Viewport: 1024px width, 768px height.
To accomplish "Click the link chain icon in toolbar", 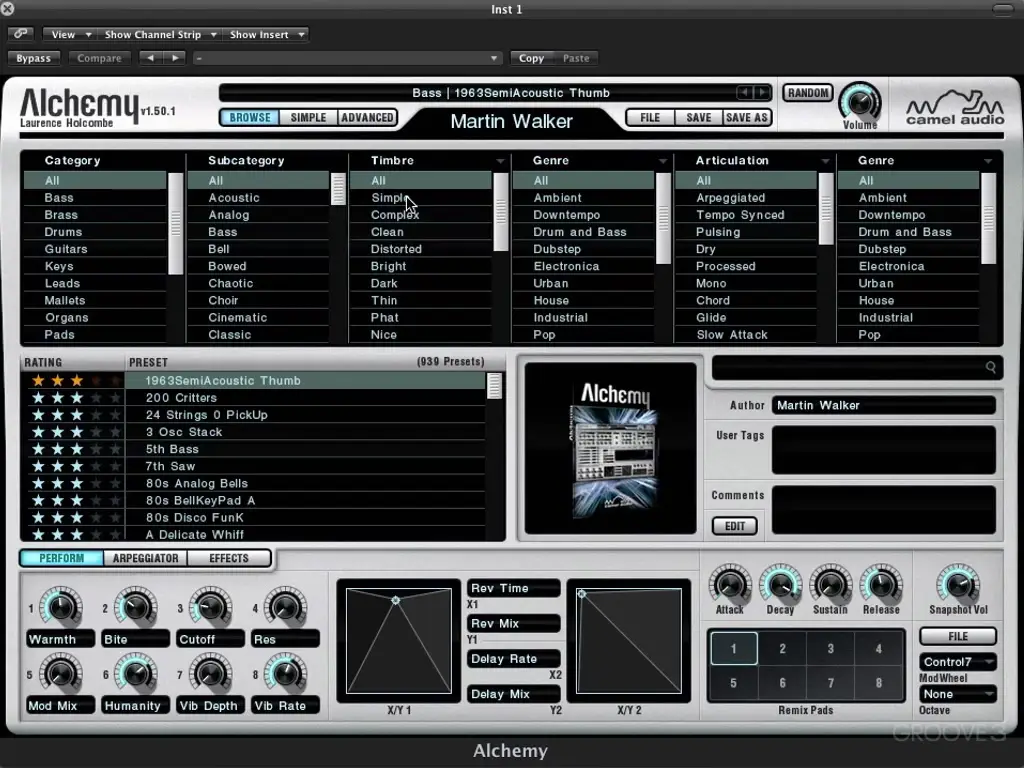I will (21, 34).
